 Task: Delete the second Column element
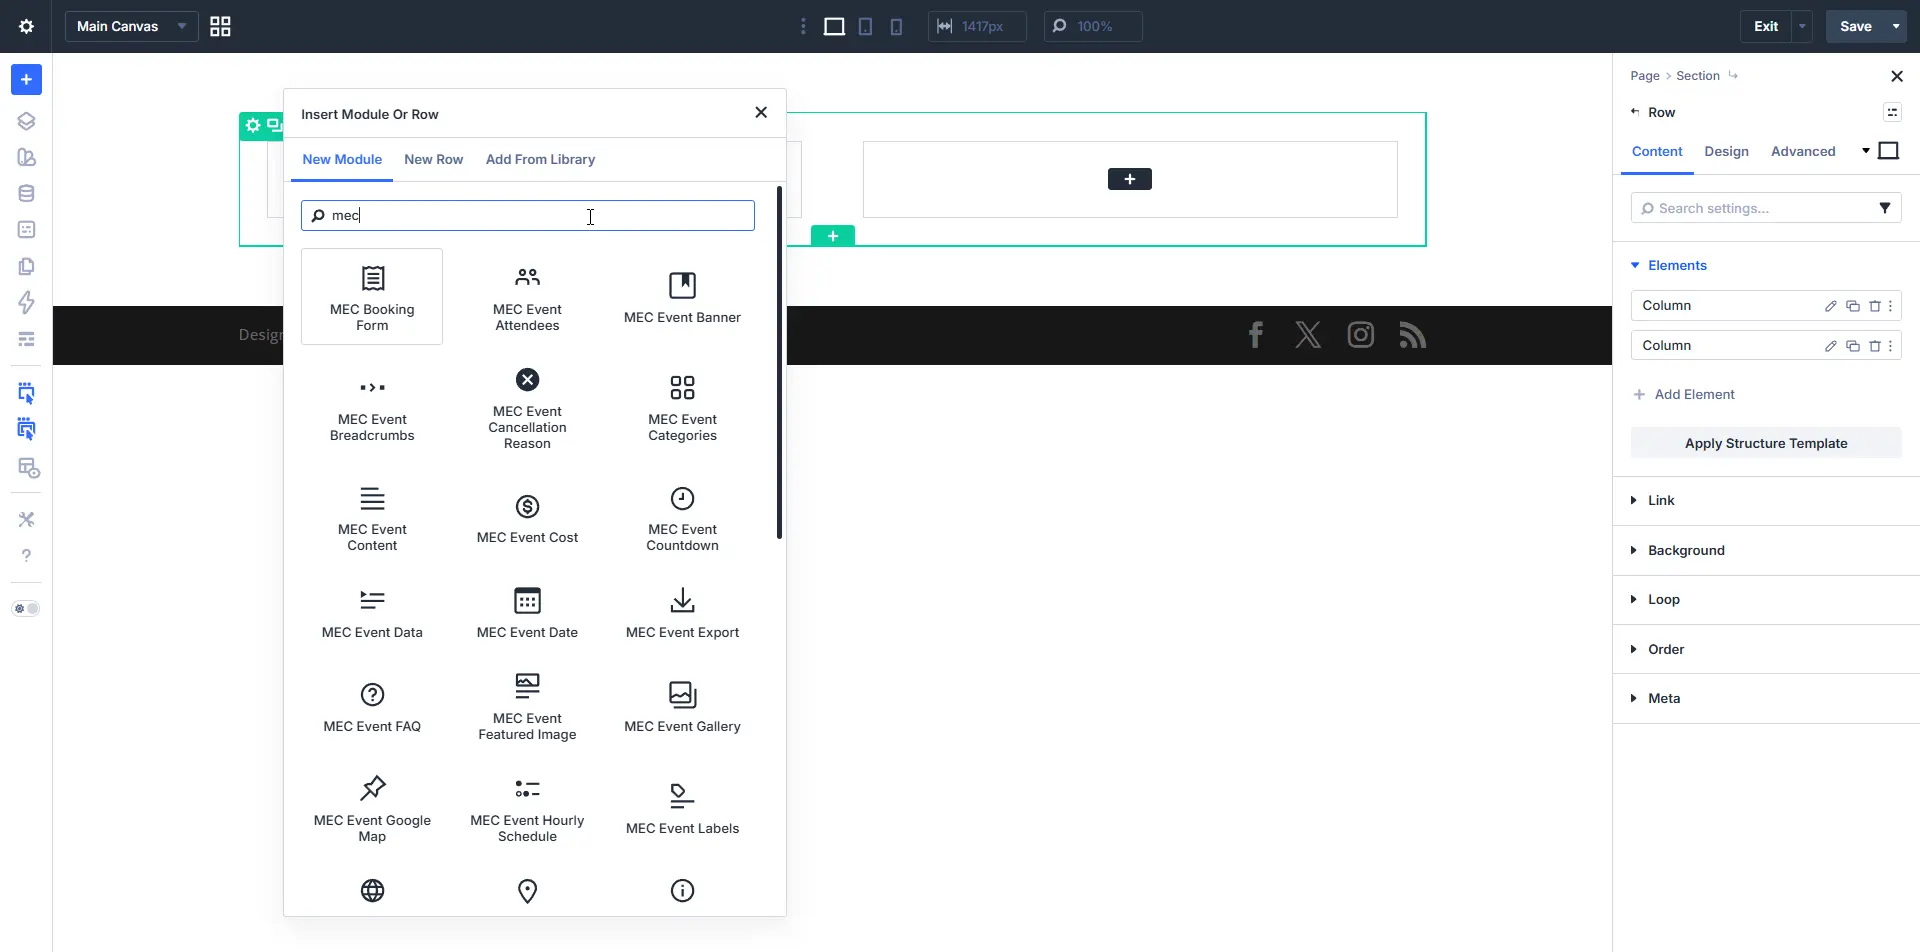1875,346
